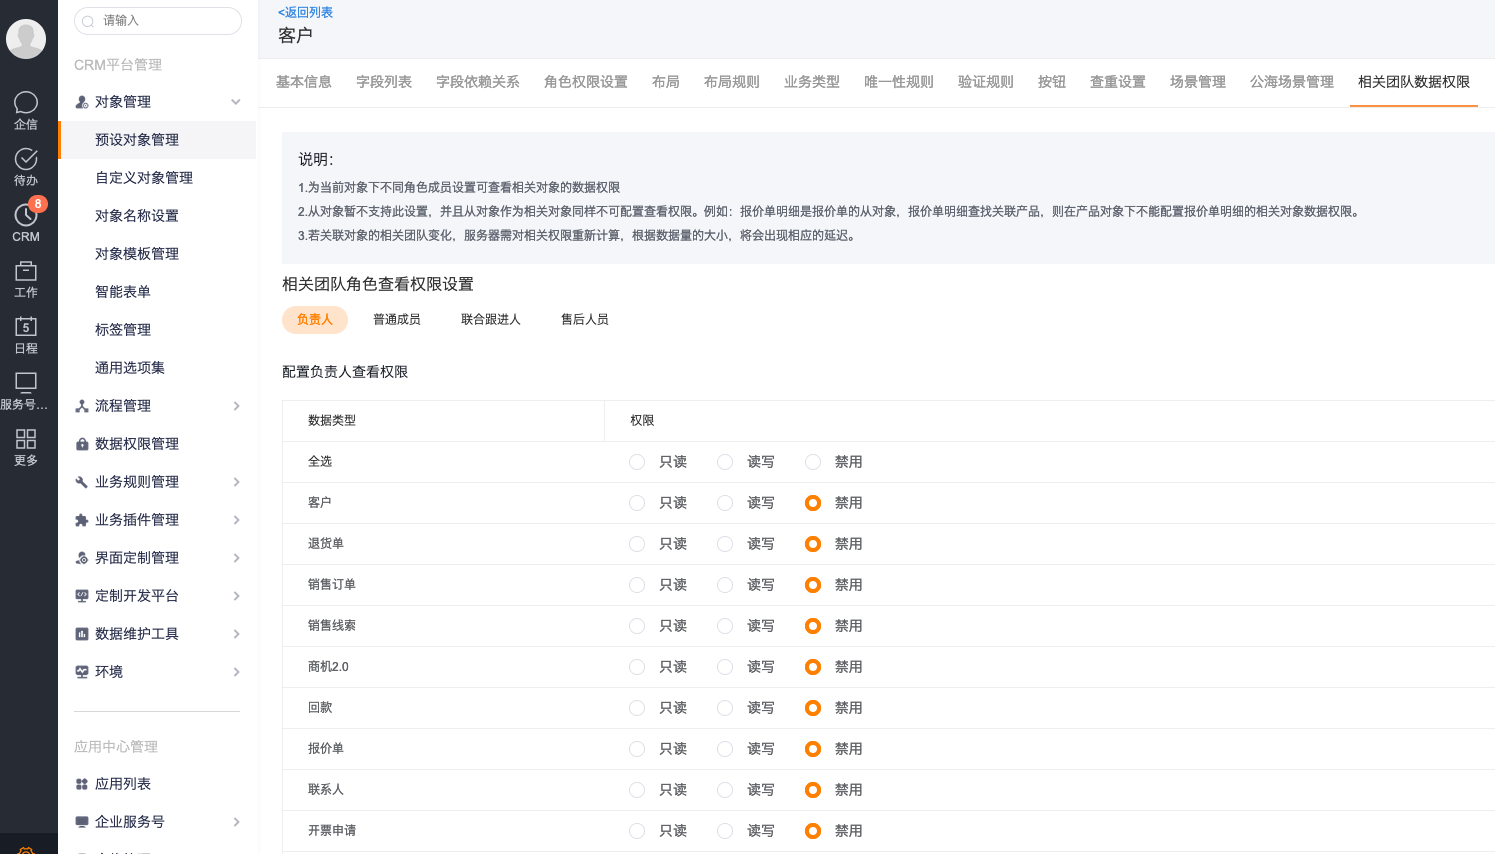Click the 定制开发平台 icon

point(82,596)
